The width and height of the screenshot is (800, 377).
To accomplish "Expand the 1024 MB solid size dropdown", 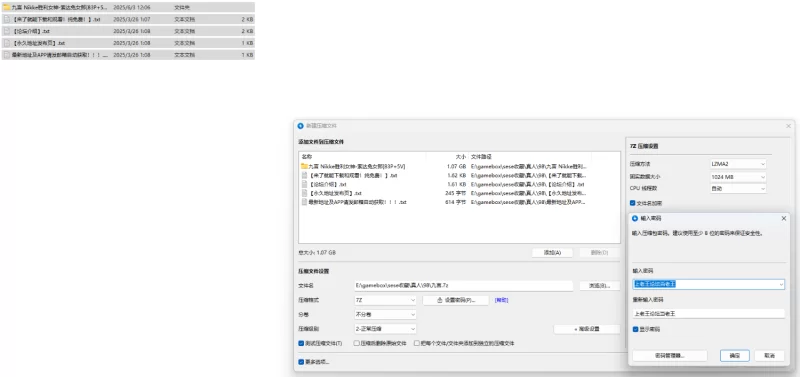I will (738, 177).
